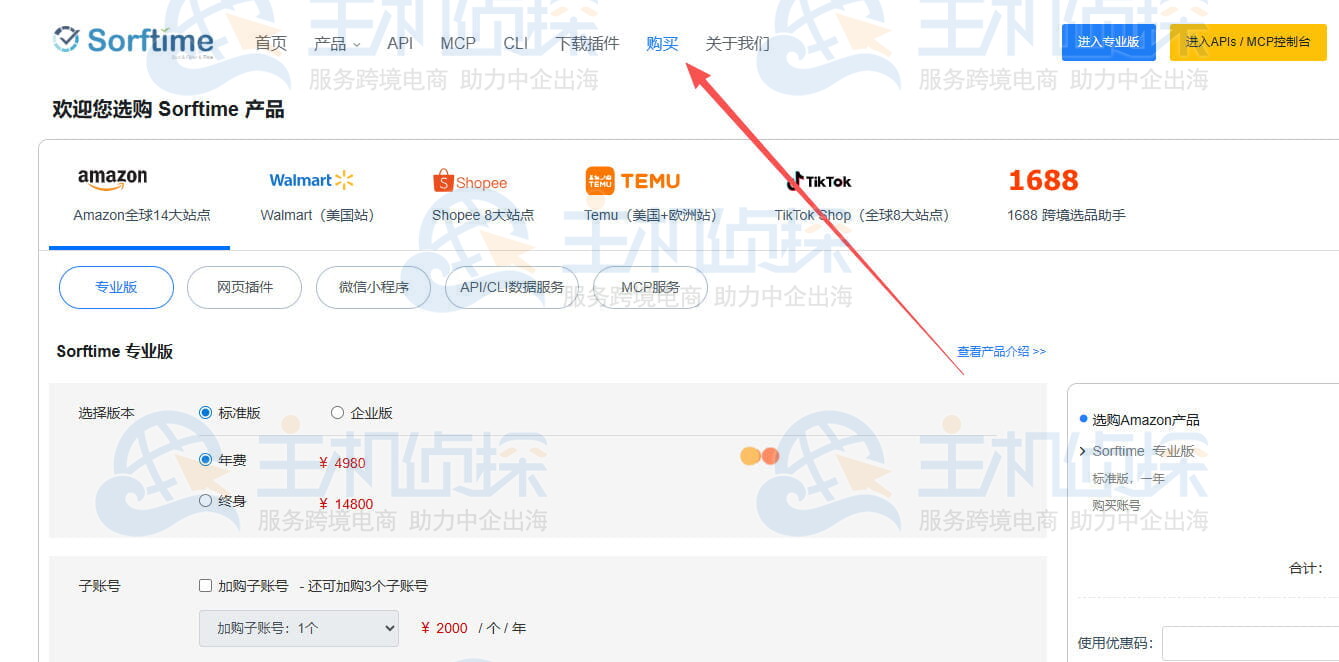
Task: Open the CLI nav item
Action: [x=516, y=43]
